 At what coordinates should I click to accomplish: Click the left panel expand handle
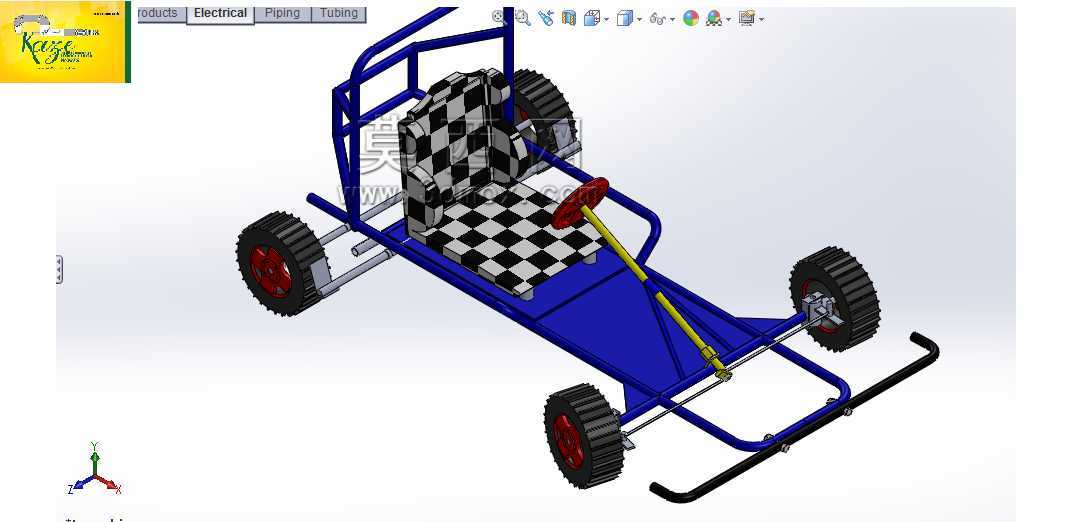(59, 270)
